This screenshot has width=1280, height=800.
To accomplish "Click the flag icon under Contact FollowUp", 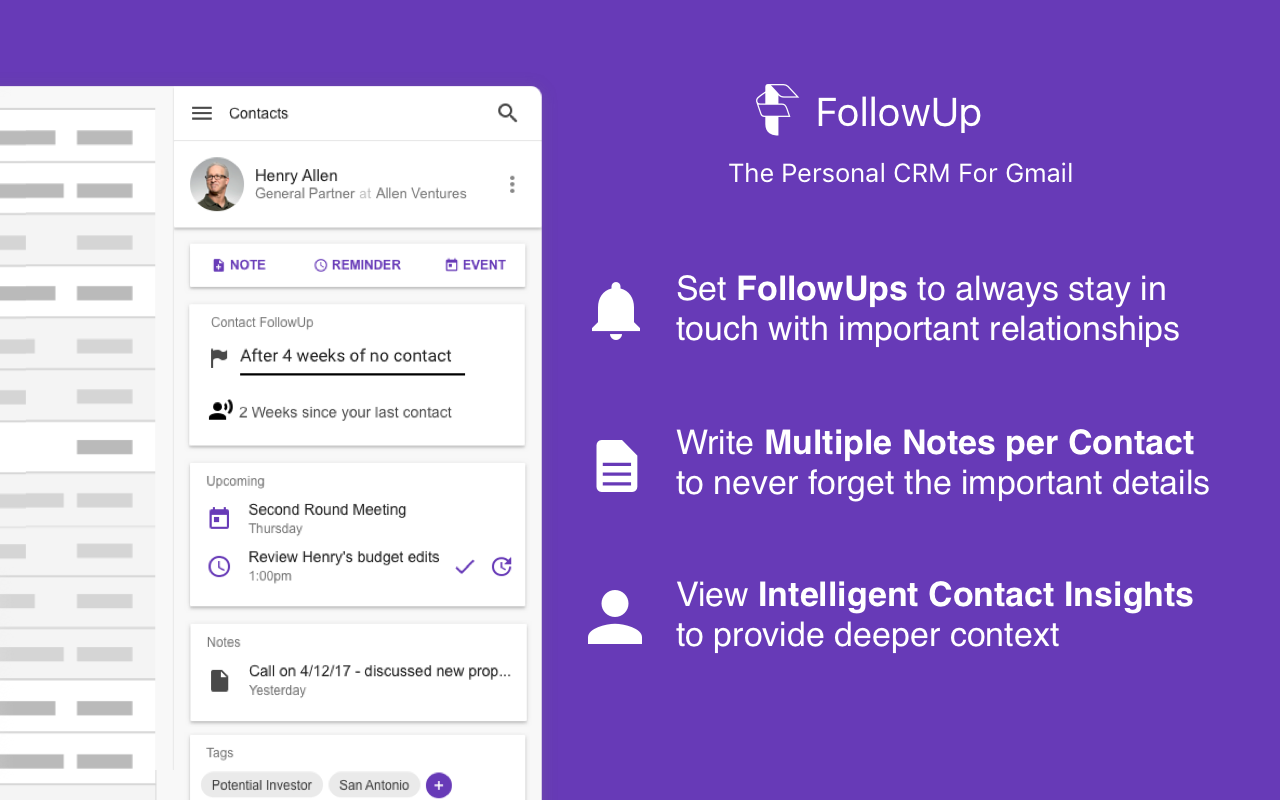I will tap(219, 358).
